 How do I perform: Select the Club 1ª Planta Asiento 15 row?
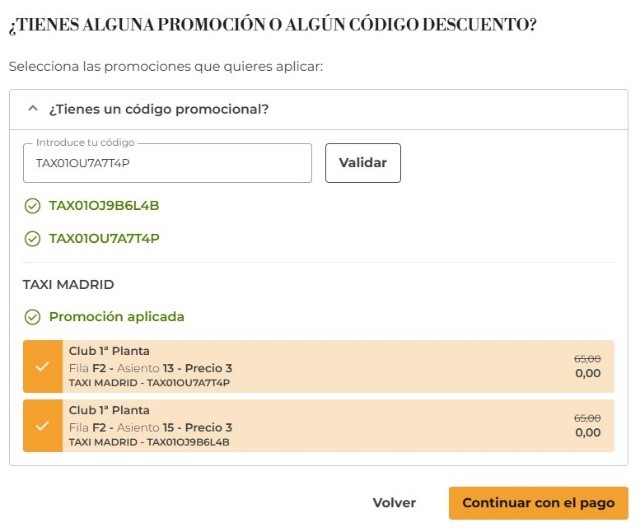300,425
